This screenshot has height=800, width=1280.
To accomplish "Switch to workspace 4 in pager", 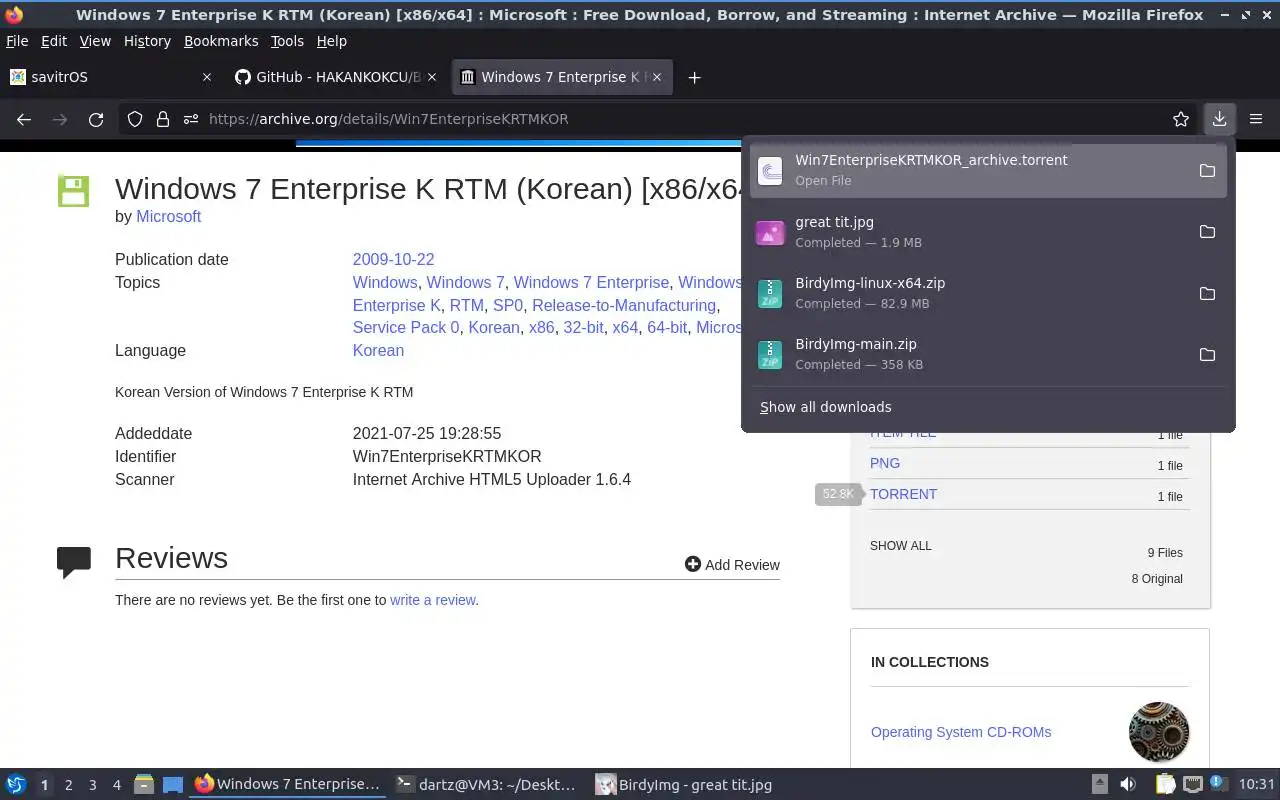I will [117, 785].
